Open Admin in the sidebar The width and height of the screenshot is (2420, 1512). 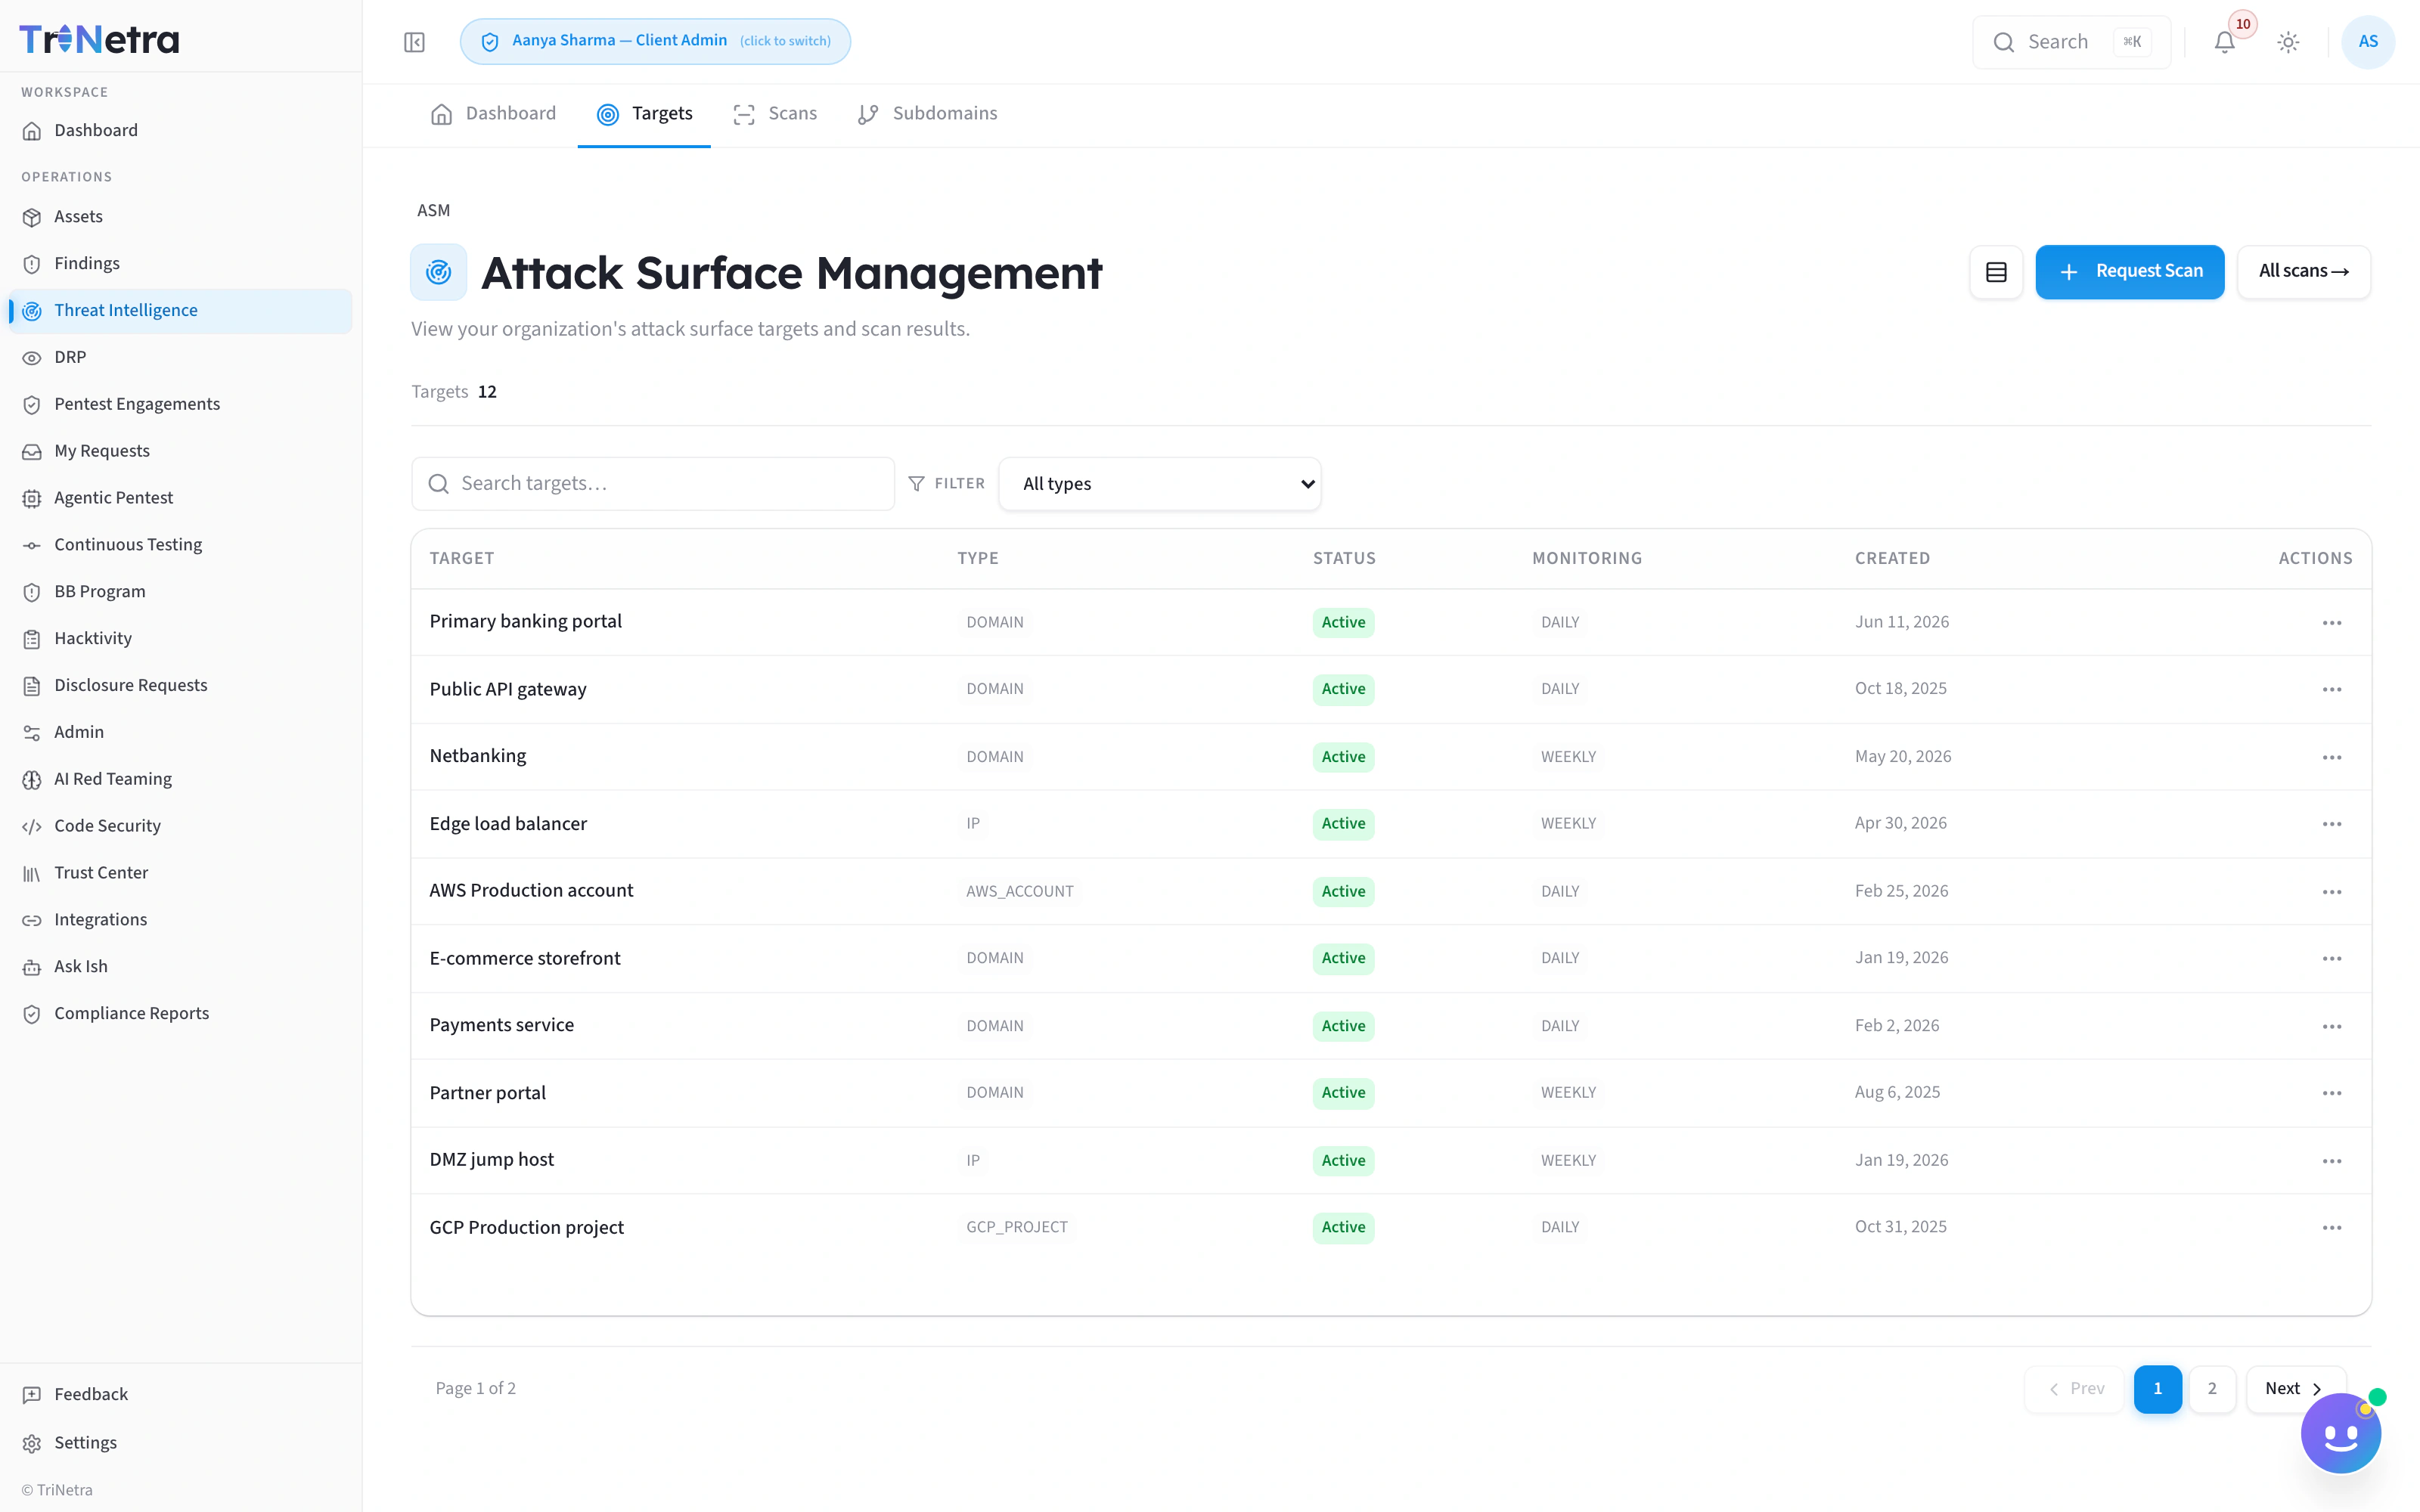point(180,733)
